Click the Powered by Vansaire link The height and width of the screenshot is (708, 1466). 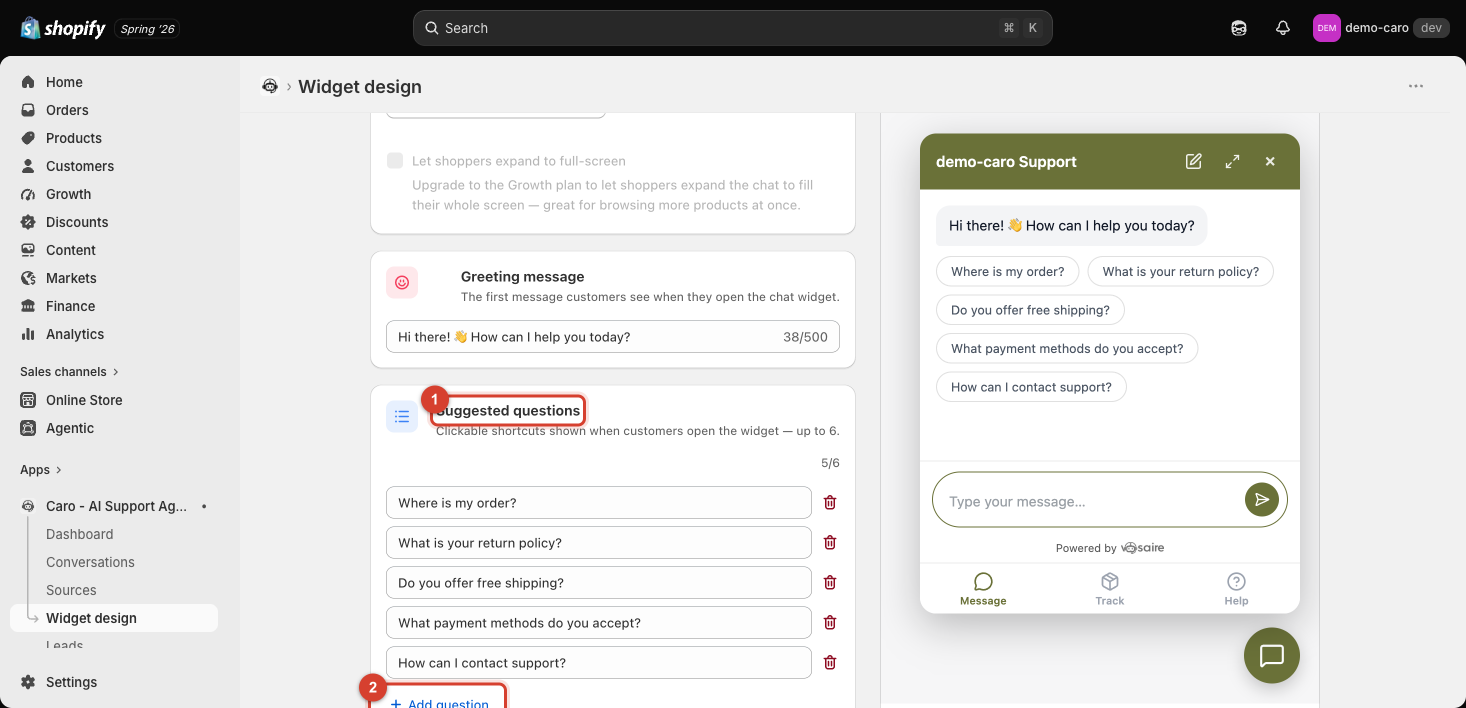click(1110, 548)
